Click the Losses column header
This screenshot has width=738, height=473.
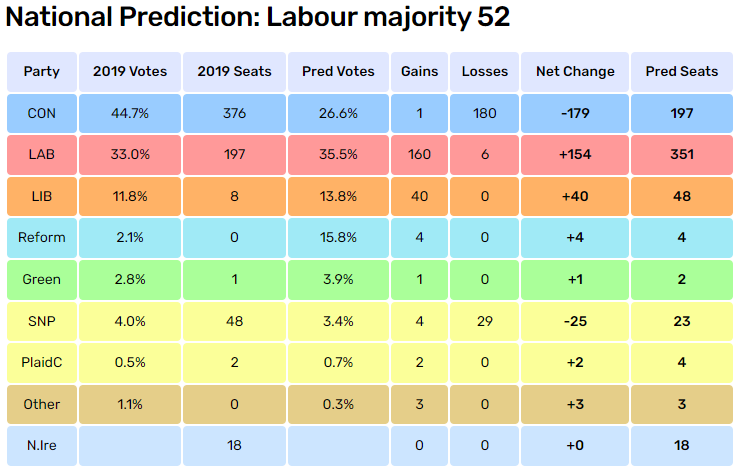485,72
